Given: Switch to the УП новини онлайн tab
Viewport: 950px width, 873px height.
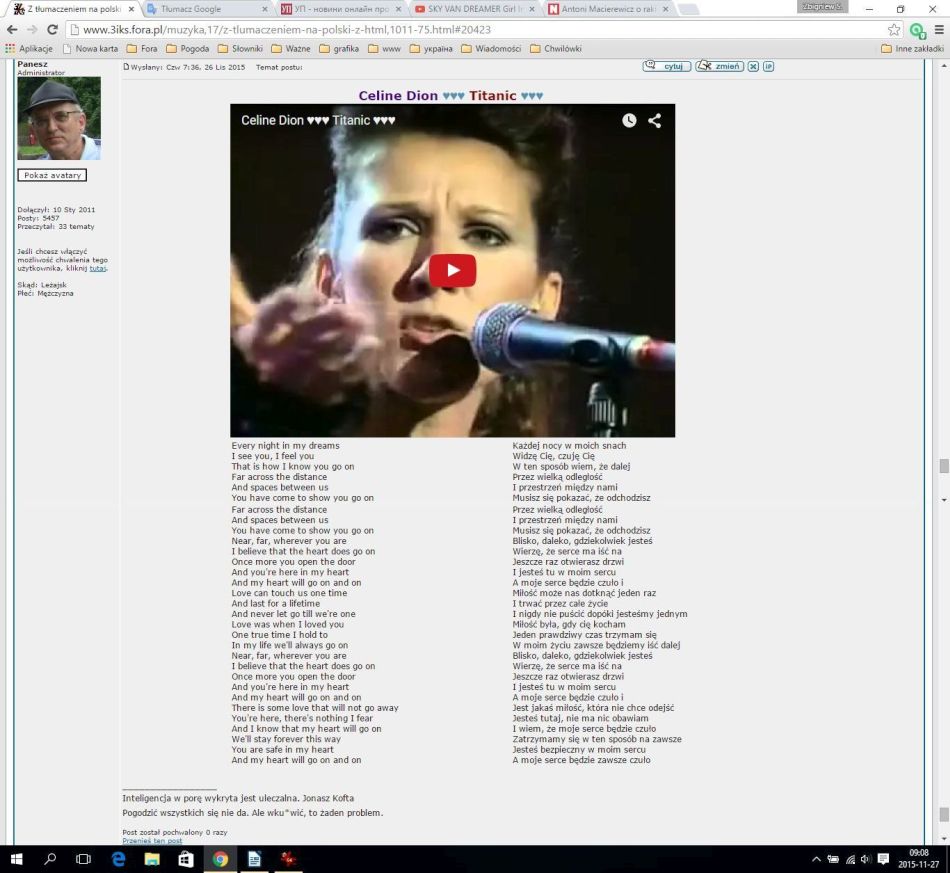Looking at the screenshot, I should pyautogui.click(x=342, y=9).
